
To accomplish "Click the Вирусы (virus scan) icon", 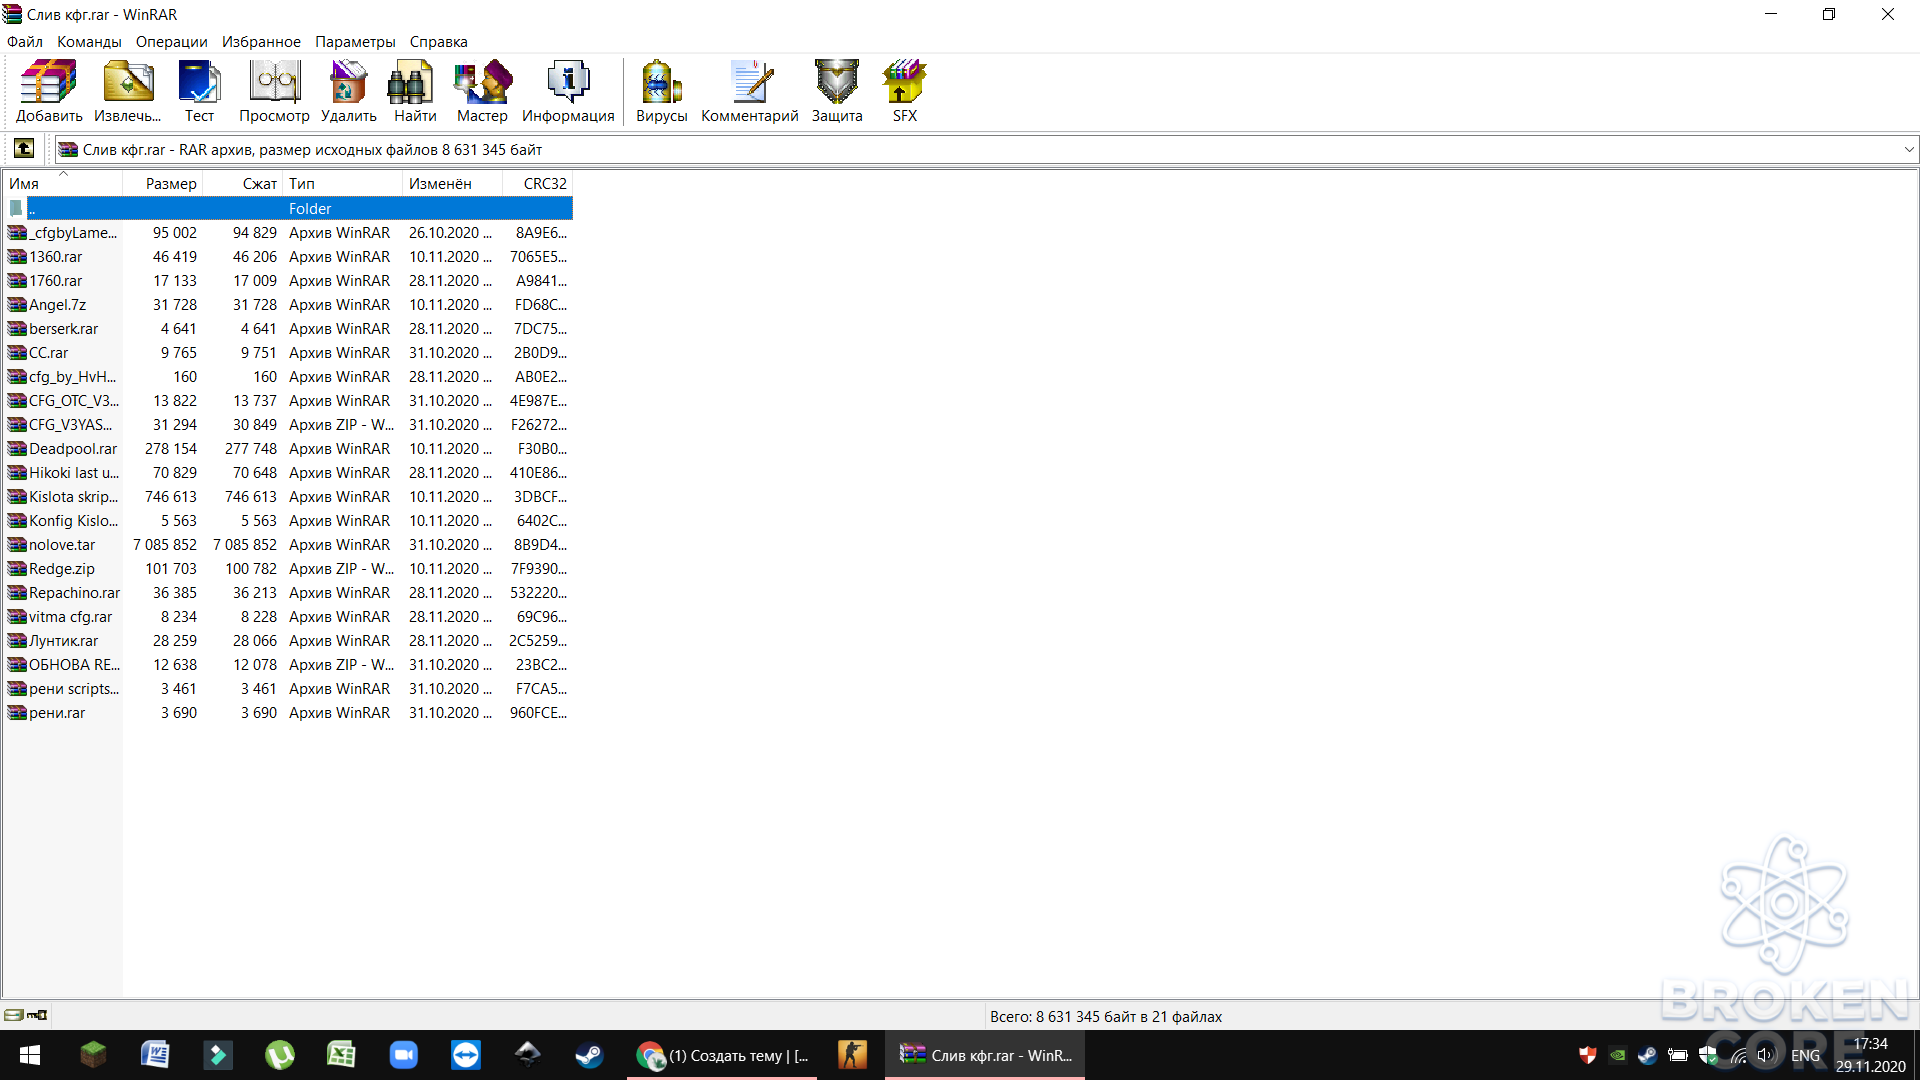I will click(x=661, y=91).
